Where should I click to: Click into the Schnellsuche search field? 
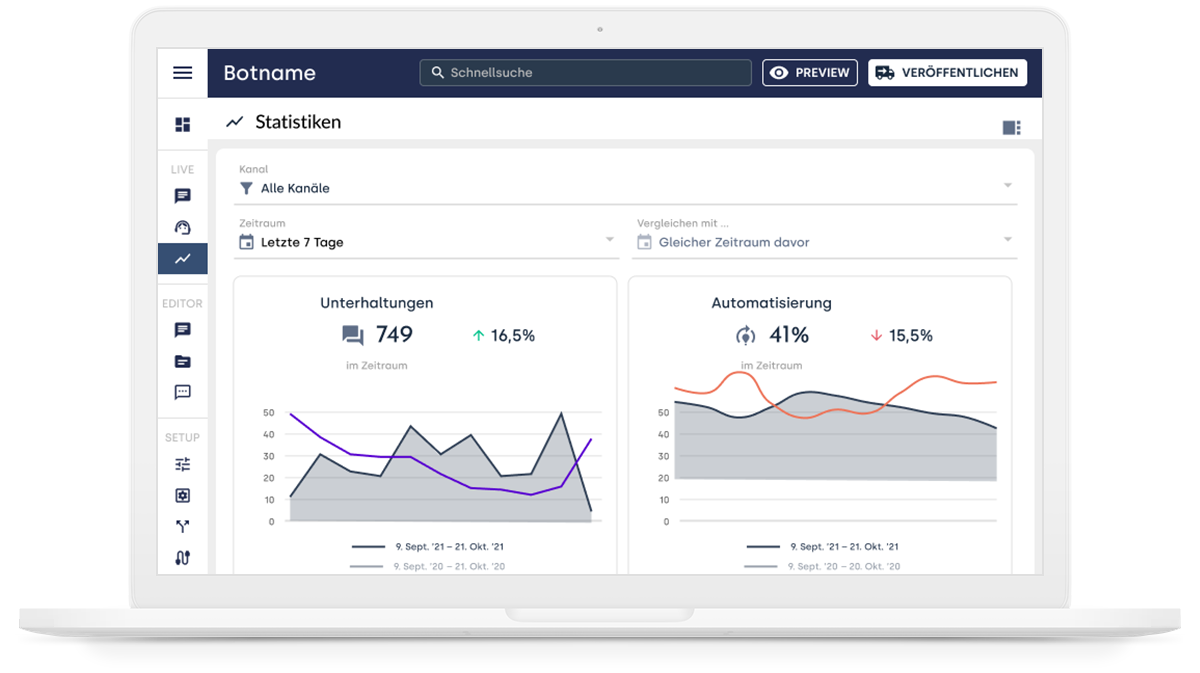pos(585,73)
